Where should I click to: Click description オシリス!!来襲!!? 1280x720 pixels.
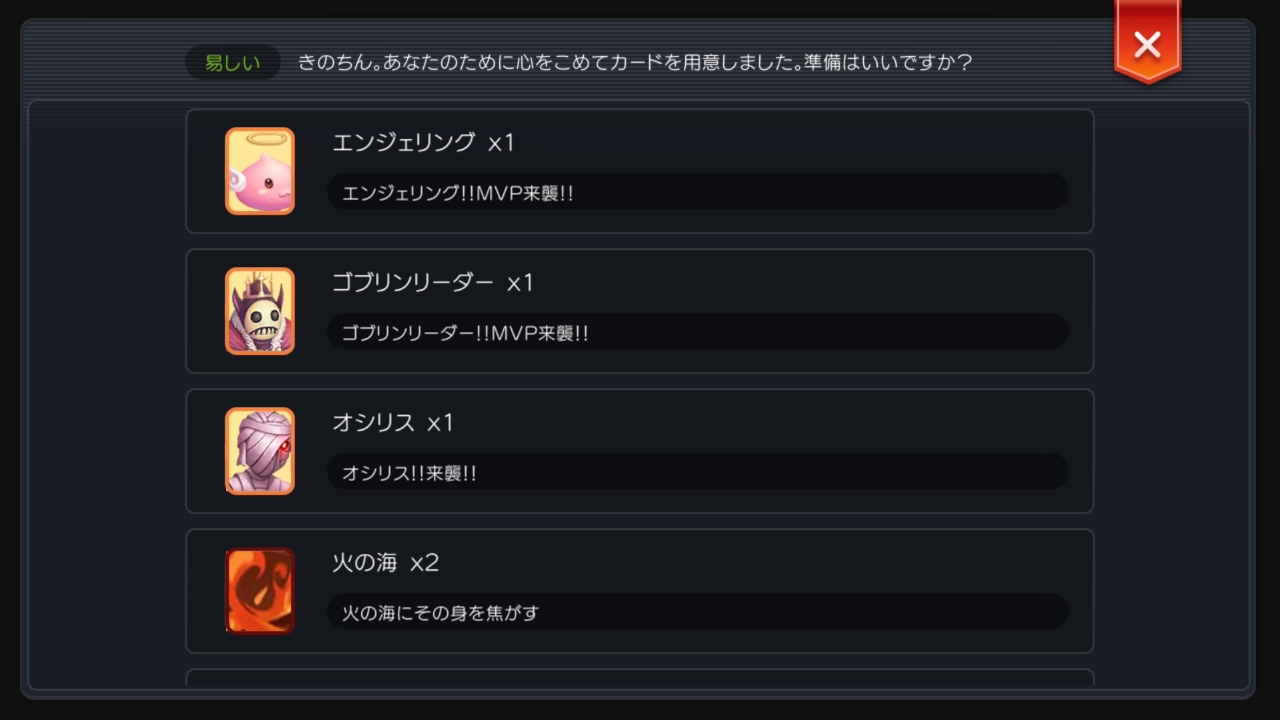(x=409, y=473)
